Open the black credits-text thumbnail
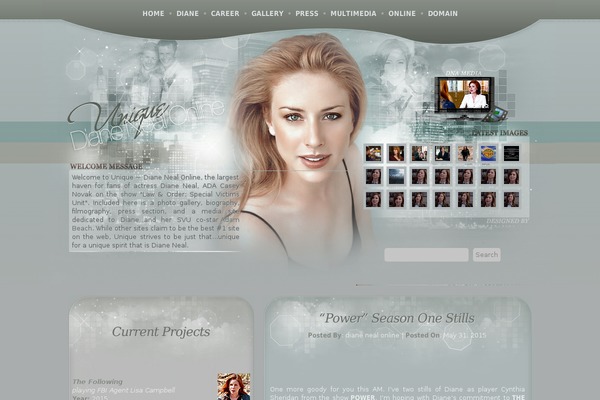 tap(511, 153)
